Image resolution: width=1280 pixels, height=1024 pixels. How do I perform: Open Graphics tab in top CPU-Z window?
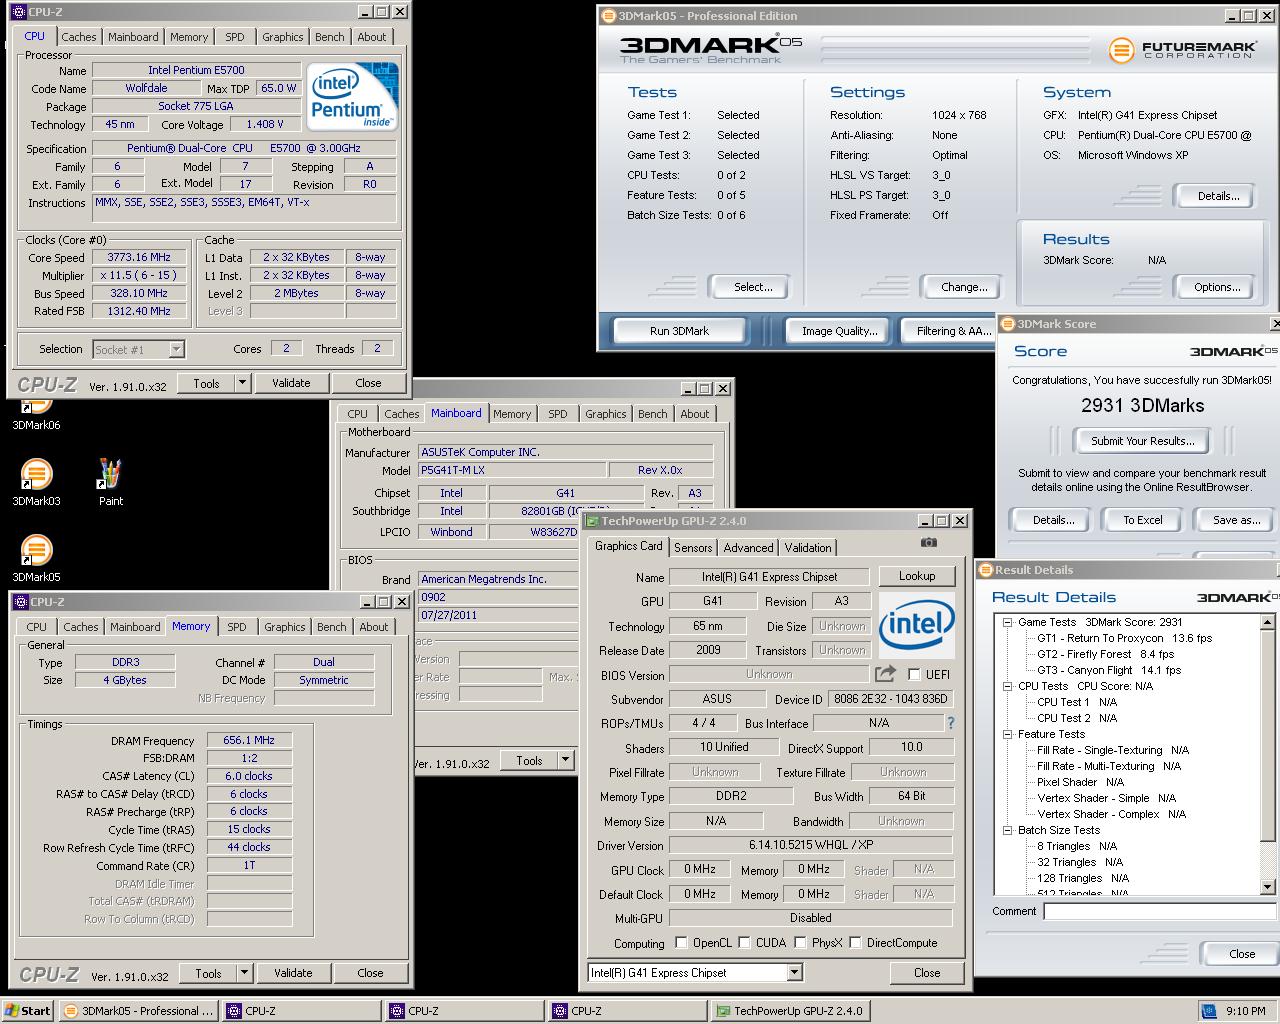pos(283,37)
